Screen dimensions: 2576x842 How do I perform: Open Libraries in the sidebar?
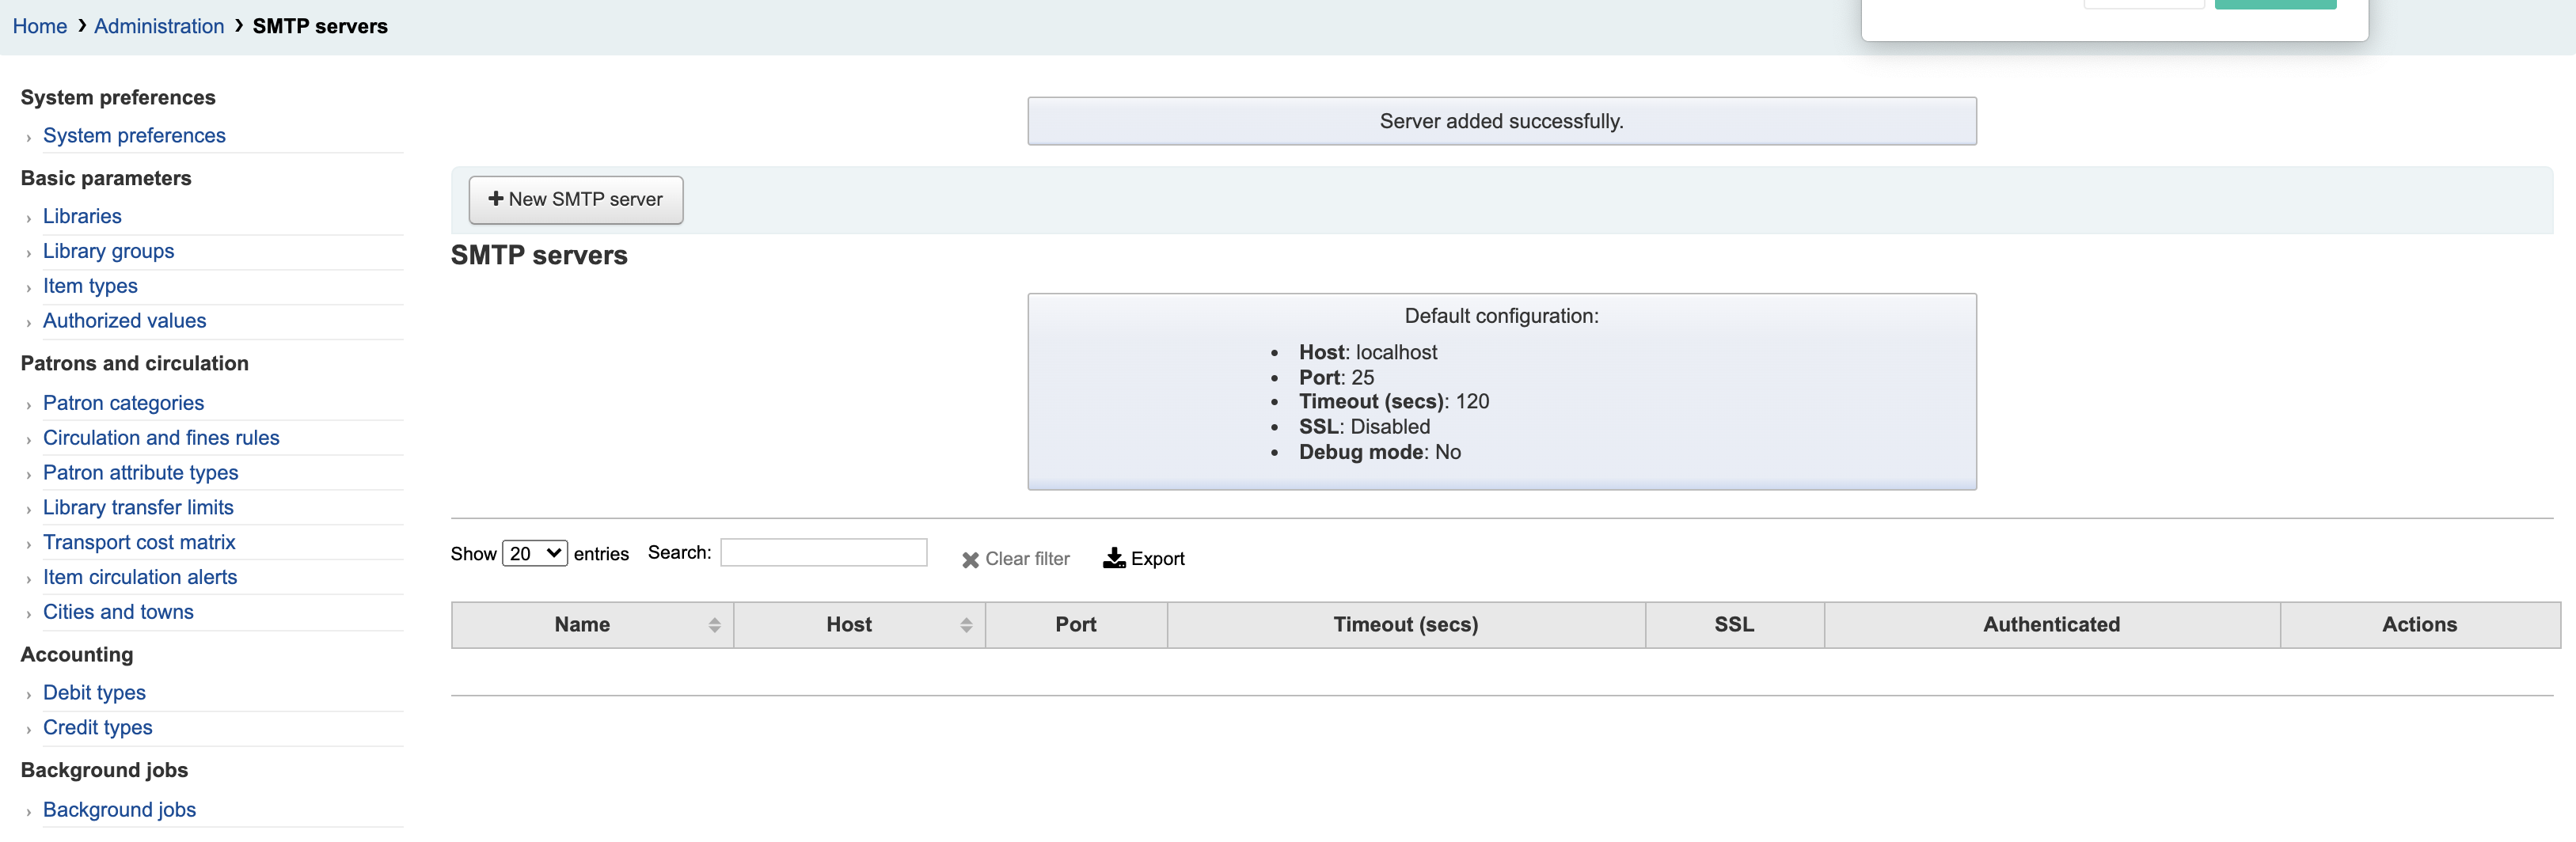pos(82,216)
